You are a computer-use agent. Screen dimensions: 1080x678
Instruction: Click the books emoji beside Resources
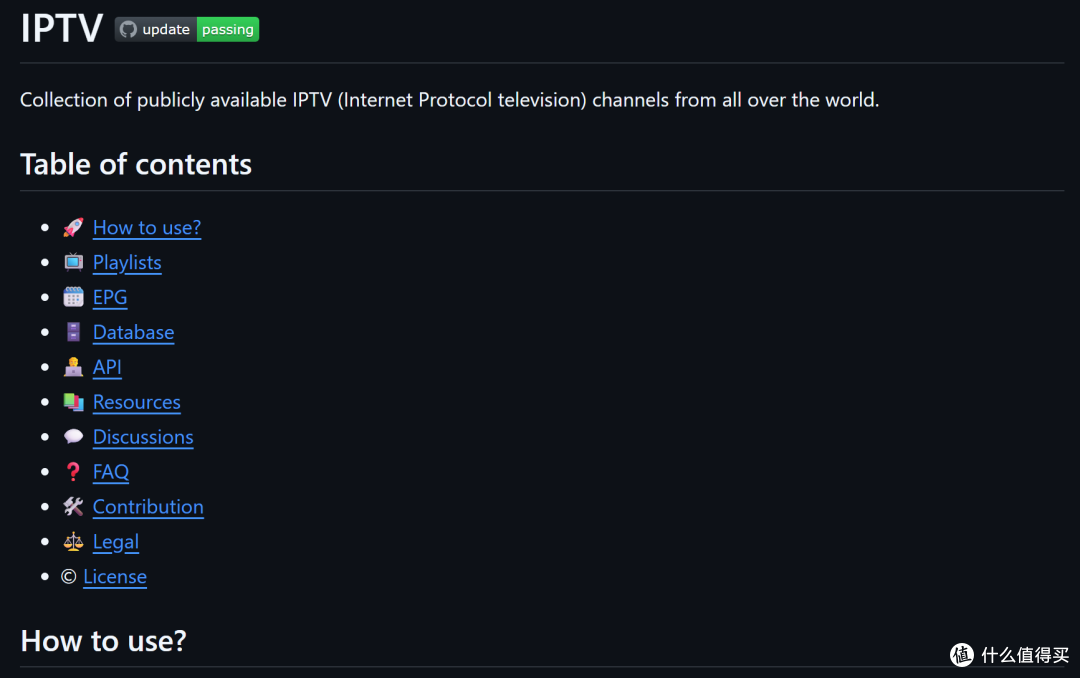coord(74,402)
